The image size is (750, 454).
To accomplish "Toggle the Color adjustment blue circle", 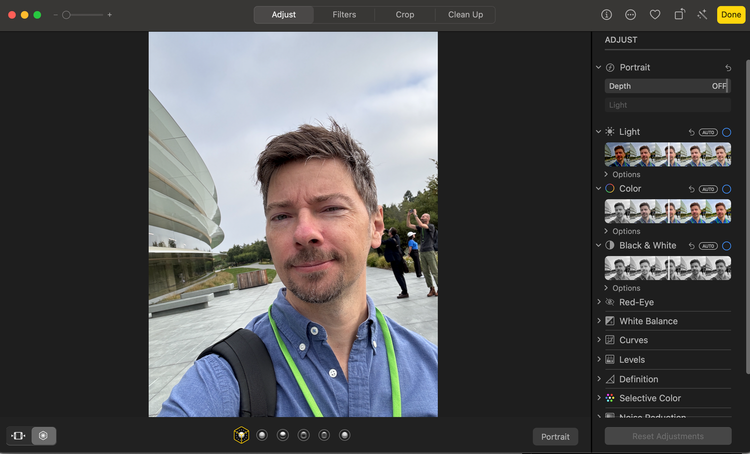I will pyautogui.click(x=726, y=189).
